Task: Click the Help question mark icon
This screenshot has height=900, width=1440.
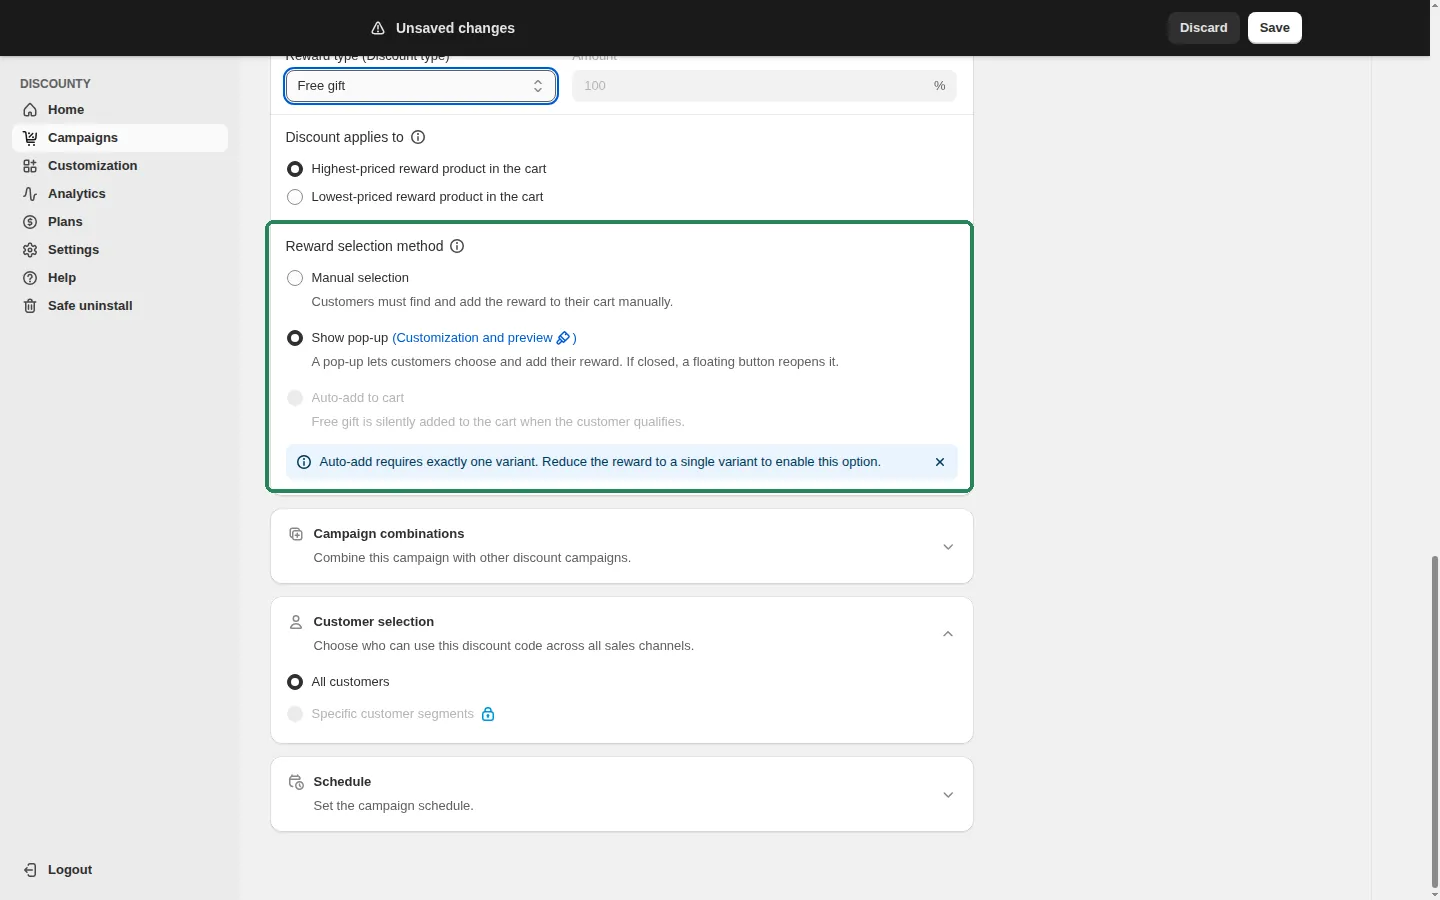Action: tap(30, 278)
